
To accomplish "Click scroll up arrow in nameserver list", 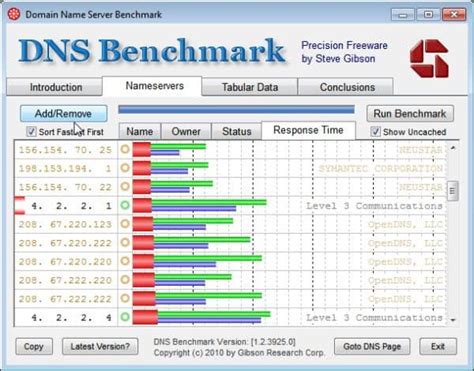I will click(x=453, y=148).
